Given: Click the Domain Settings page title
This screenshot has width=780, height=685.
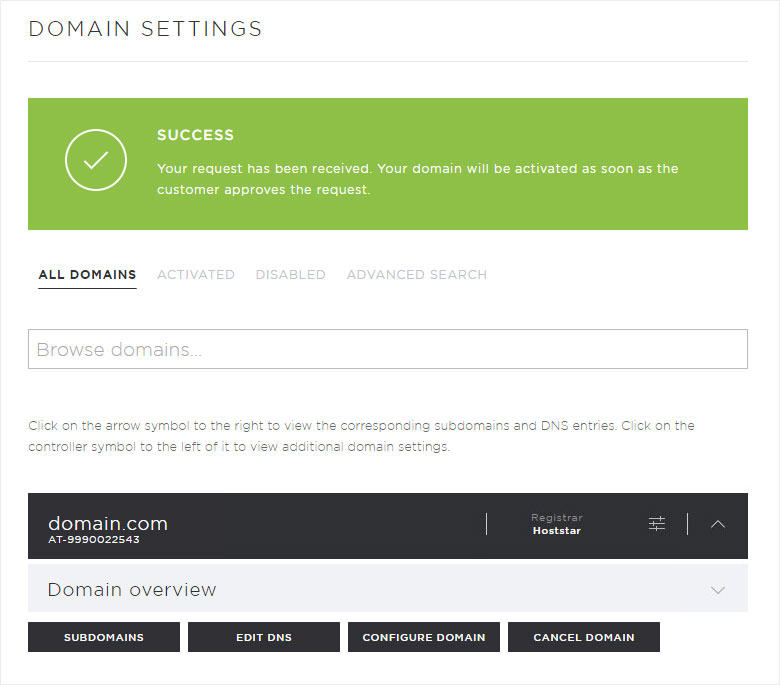Looking at the screenshot, I should coord(145,28).
